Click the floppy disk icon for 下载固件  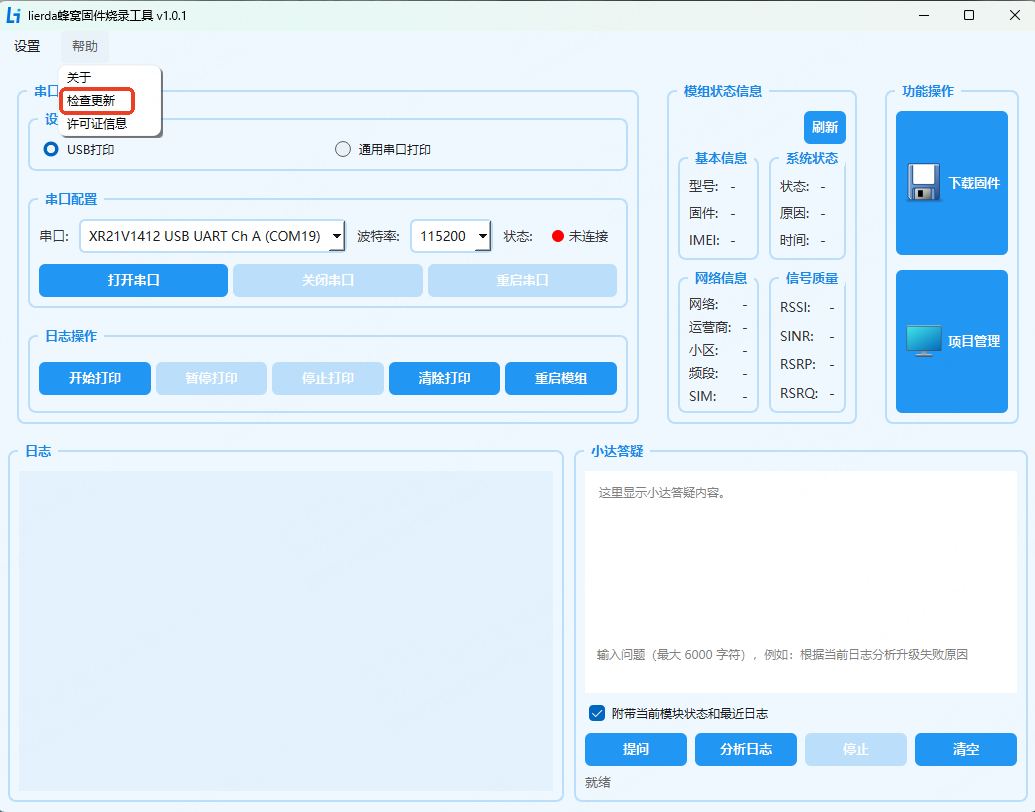point(923,182)
